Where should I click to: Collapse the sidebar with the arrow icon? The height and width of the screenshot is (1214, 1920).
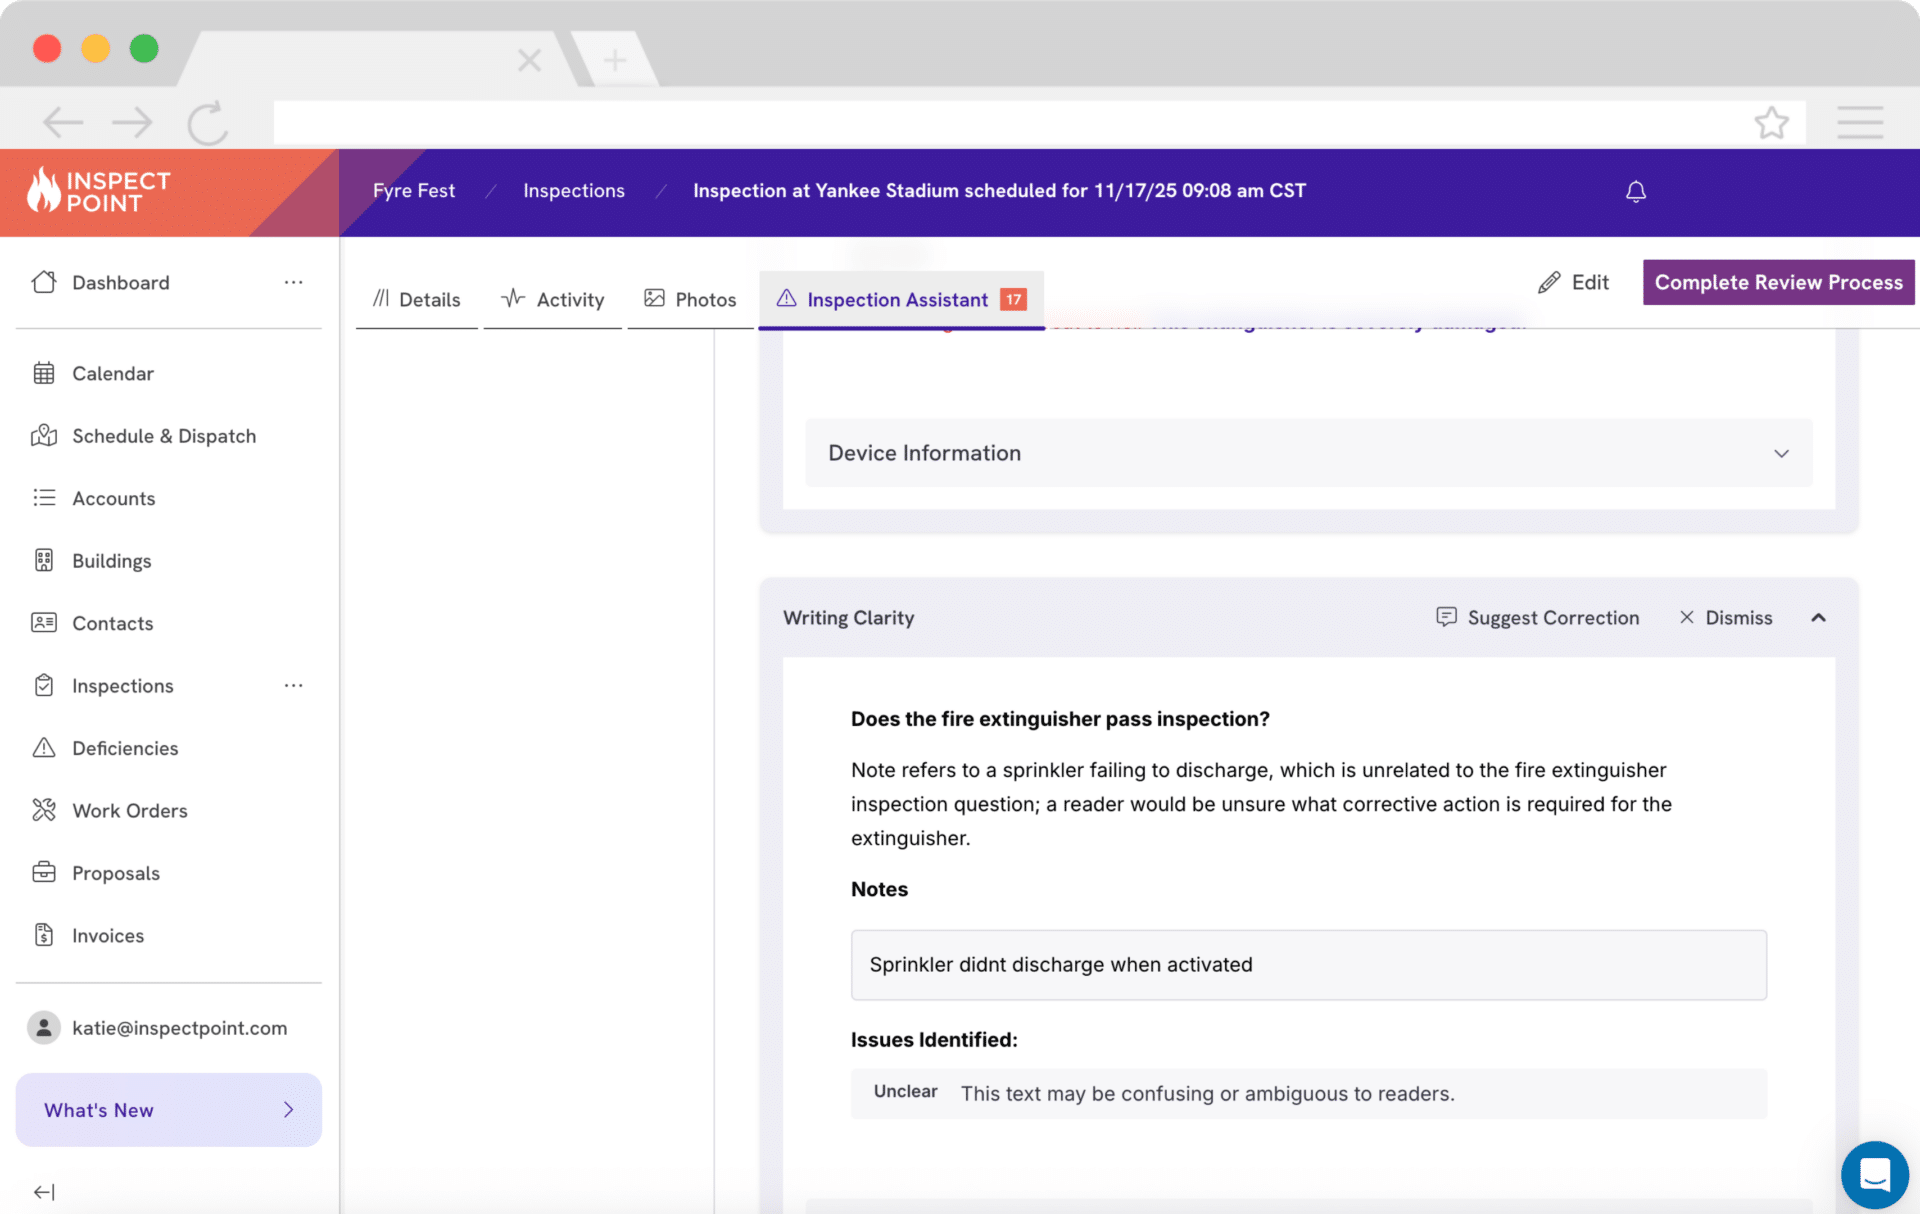pos(44,1192)
